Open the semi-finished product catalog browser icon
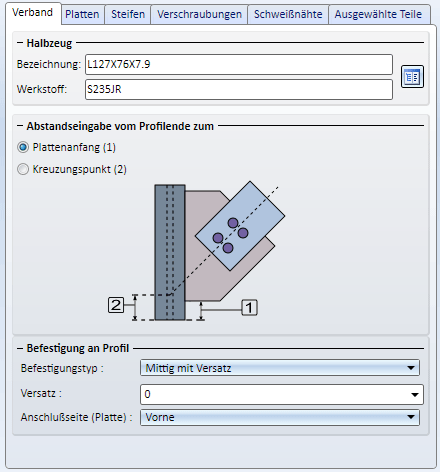The height and width of the screenshot is (472, 440). (x=412, y=77)
